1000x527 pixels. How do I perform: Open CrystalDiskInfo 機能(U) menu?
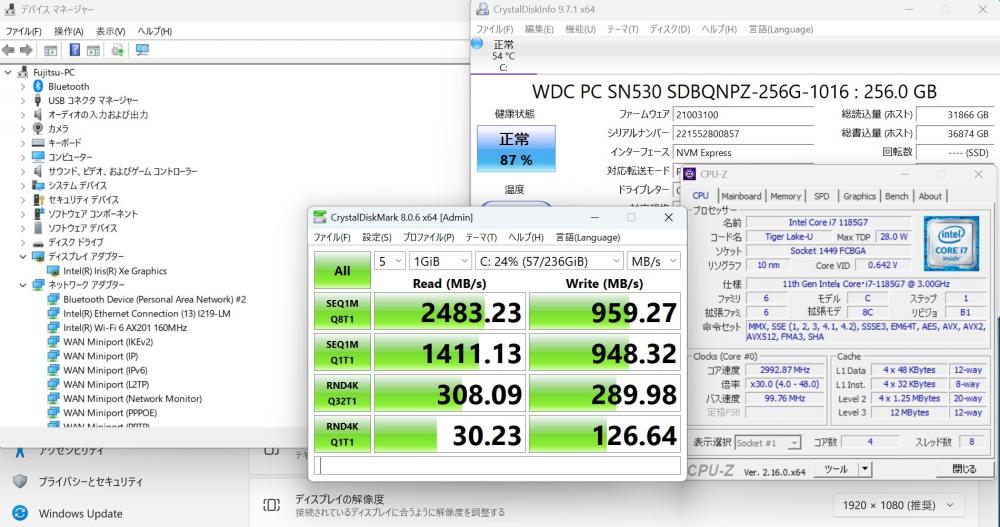(580, 29)
